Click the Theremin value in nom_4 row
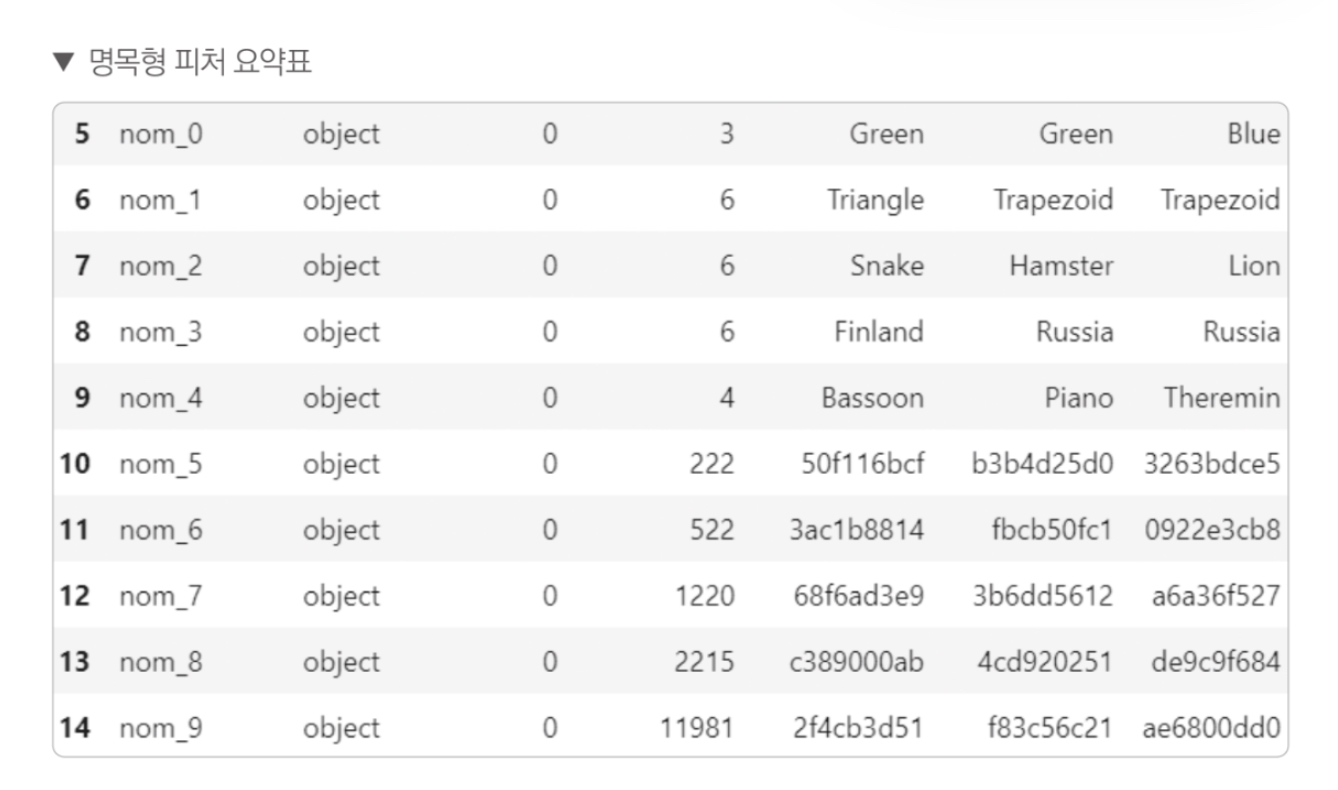 pyautogui.click(x=1221, y=398)
